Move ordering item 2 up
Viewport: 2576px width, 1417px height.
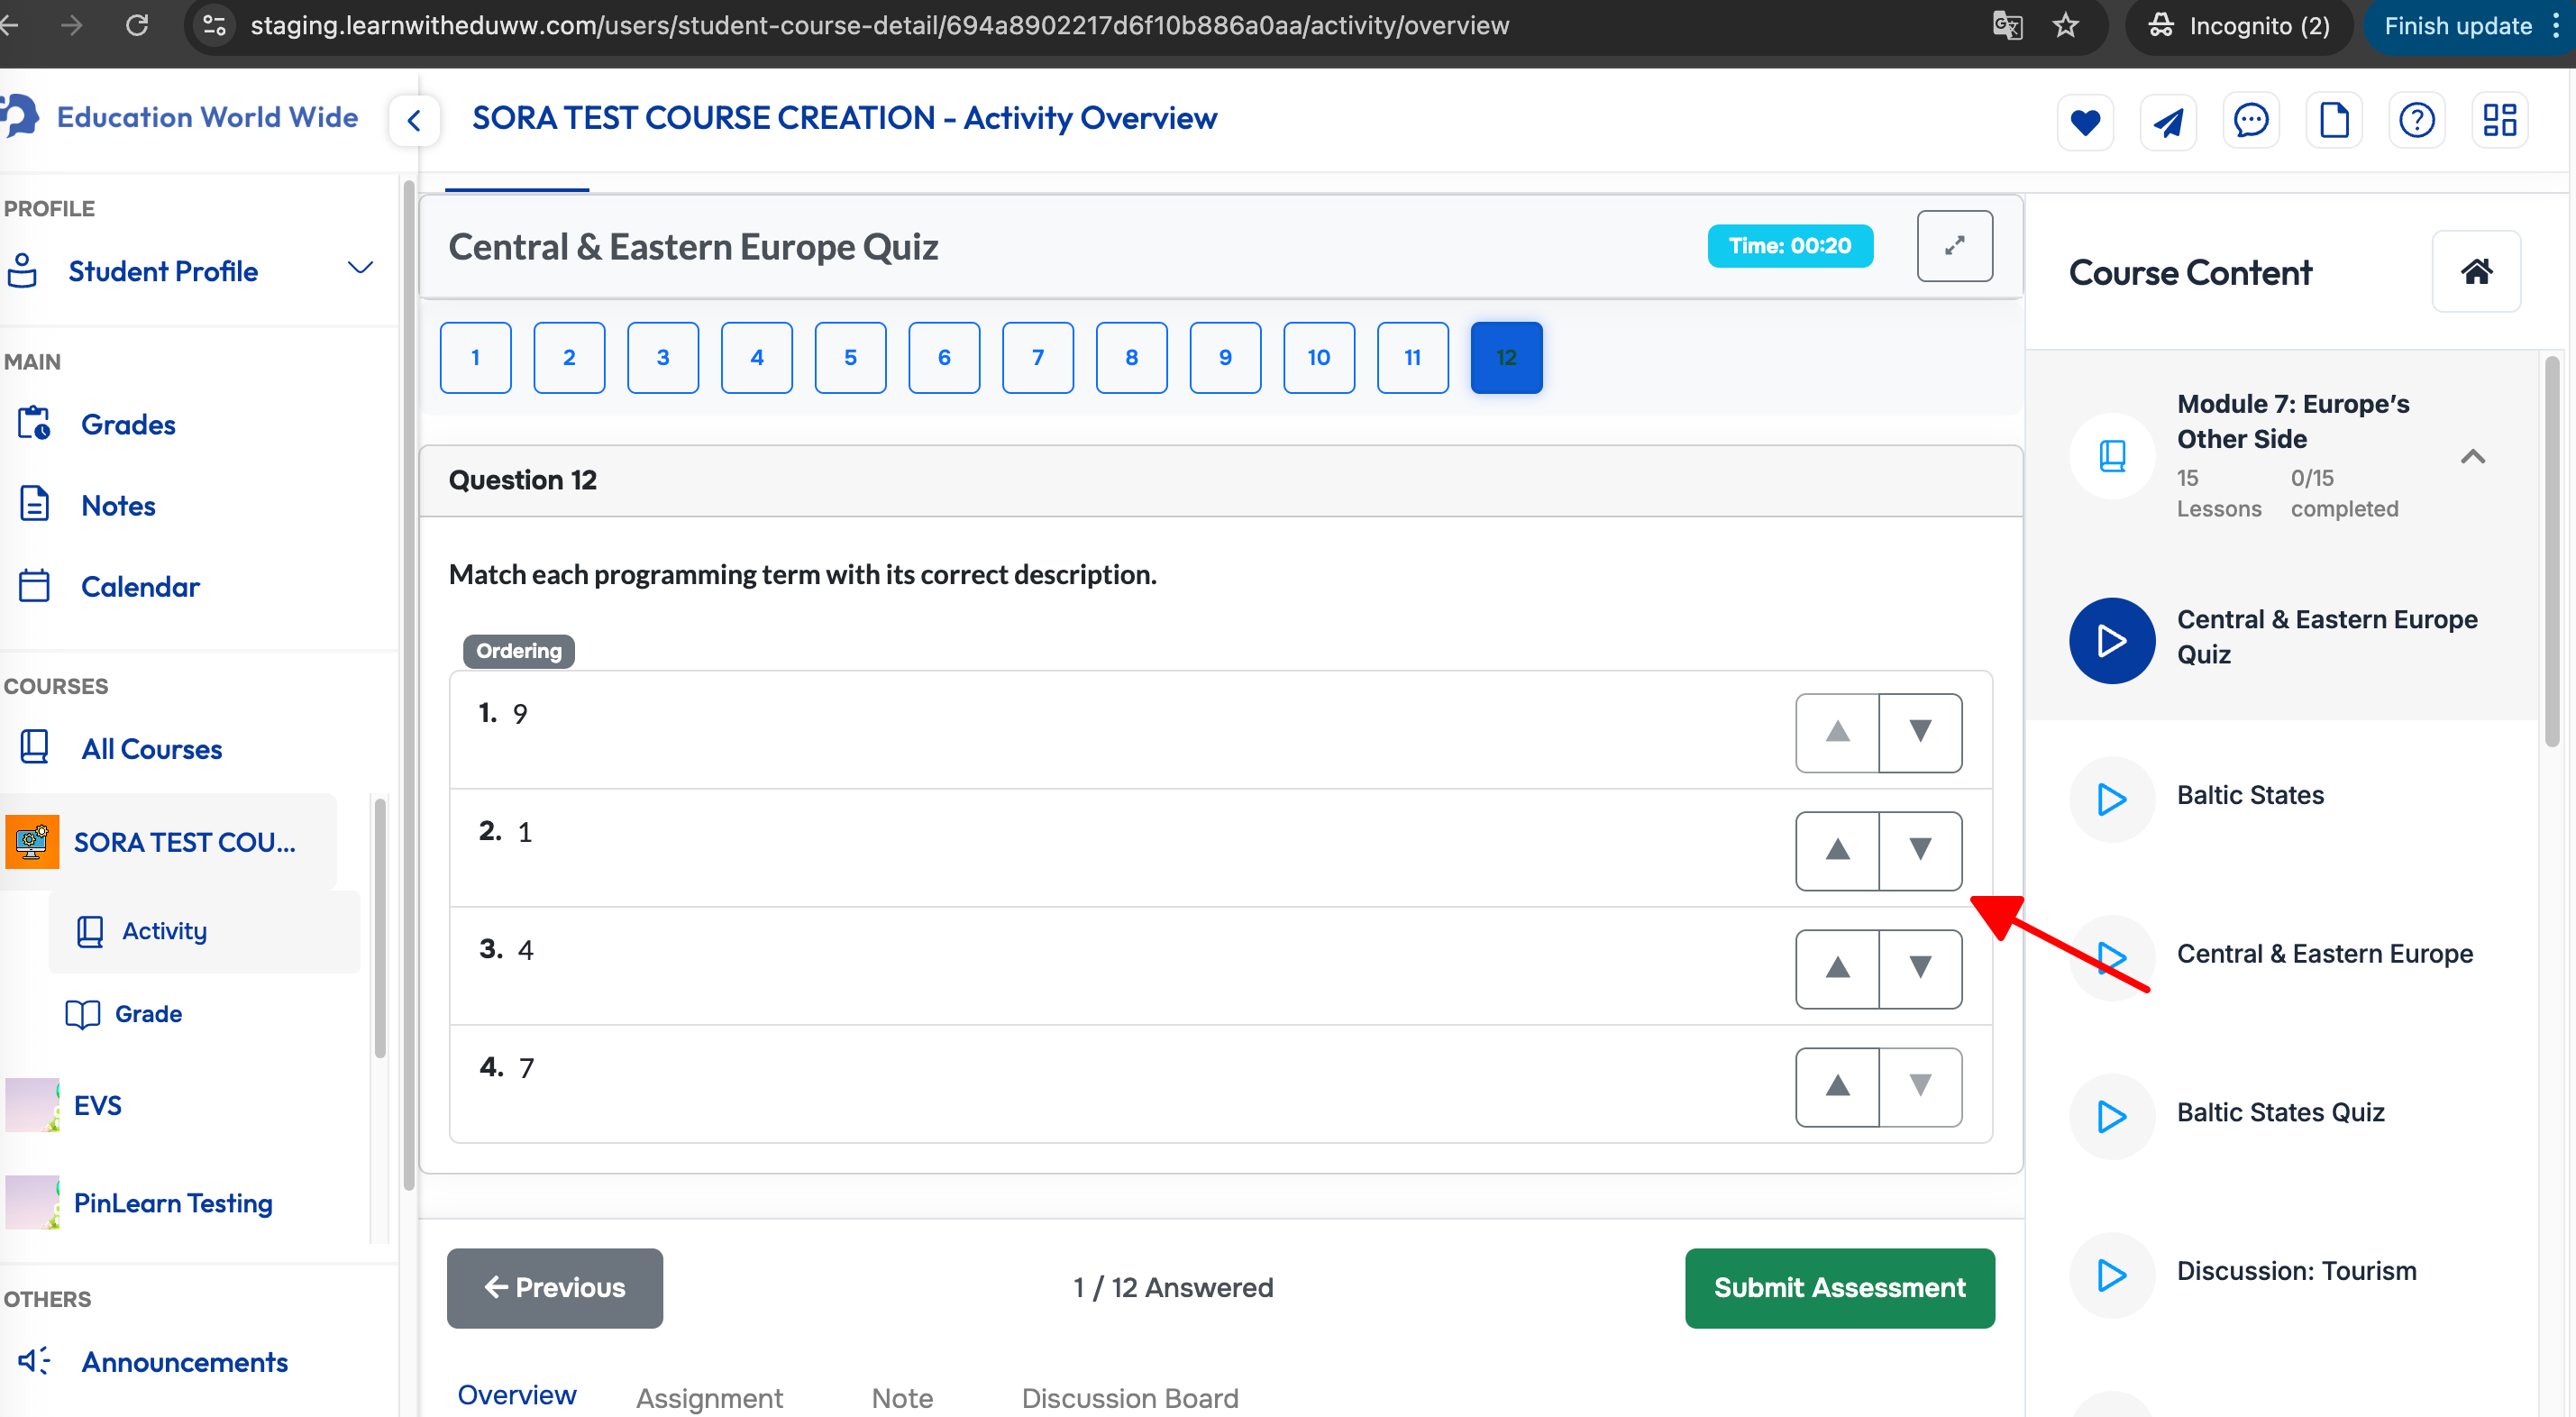[x=1837, y=850]
